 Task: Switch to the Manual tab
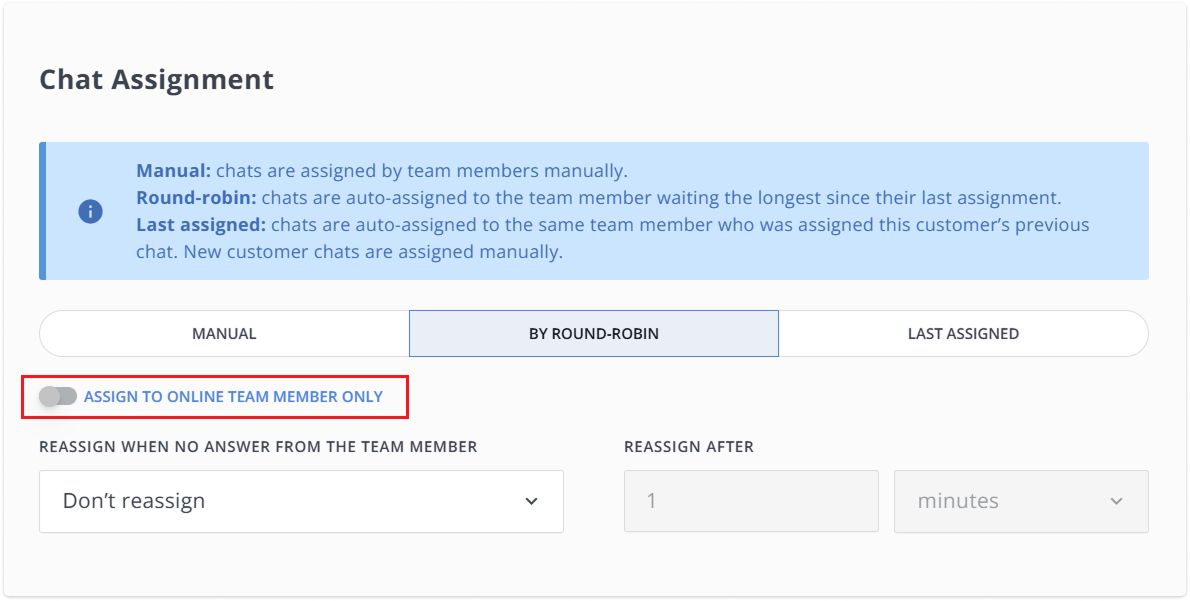tap(222, 333)
